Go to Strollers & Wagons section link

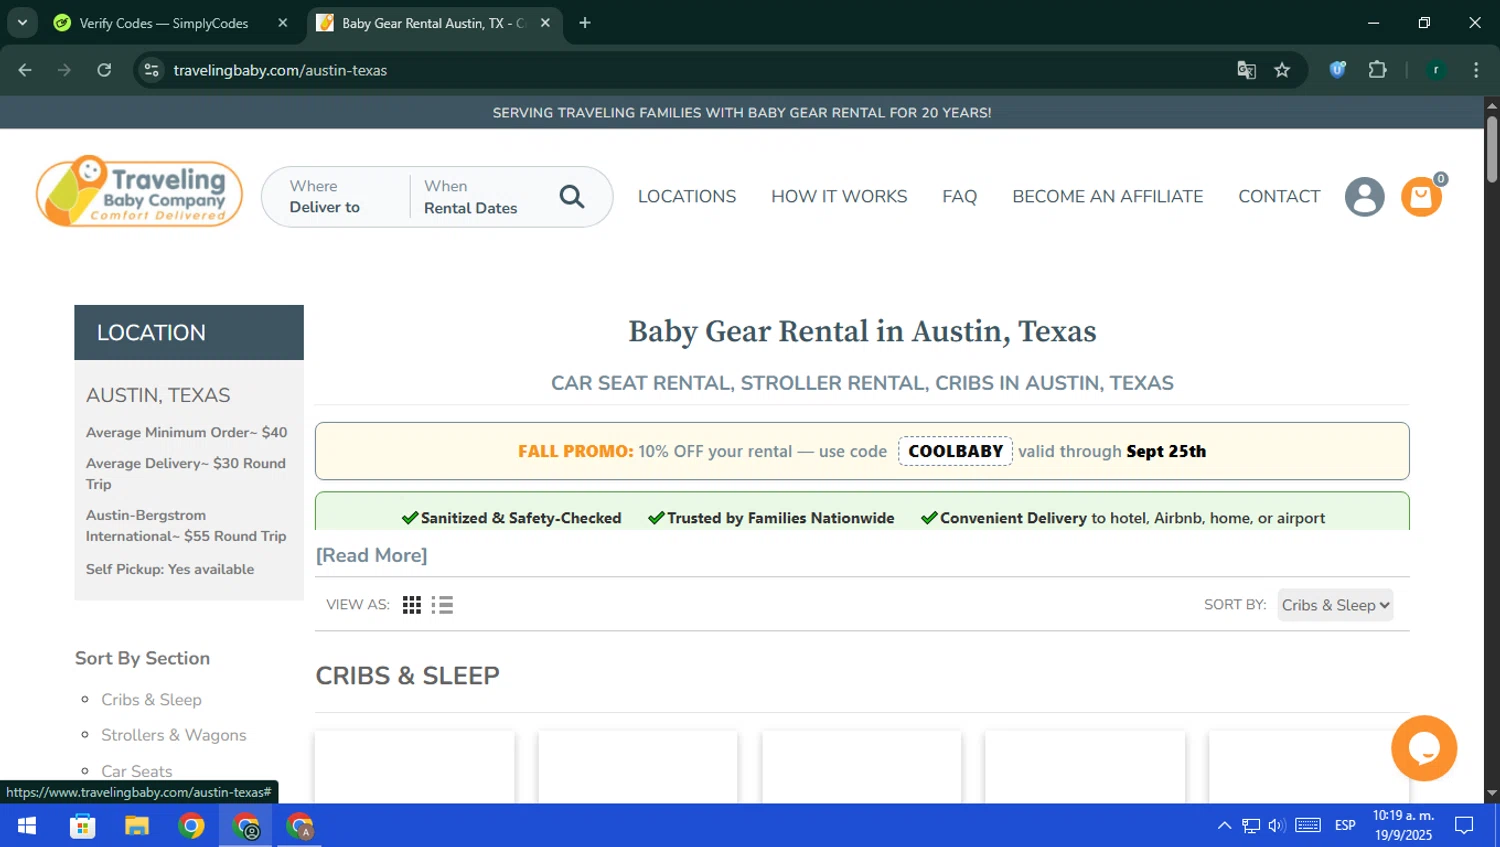click(x=174, y=735)
